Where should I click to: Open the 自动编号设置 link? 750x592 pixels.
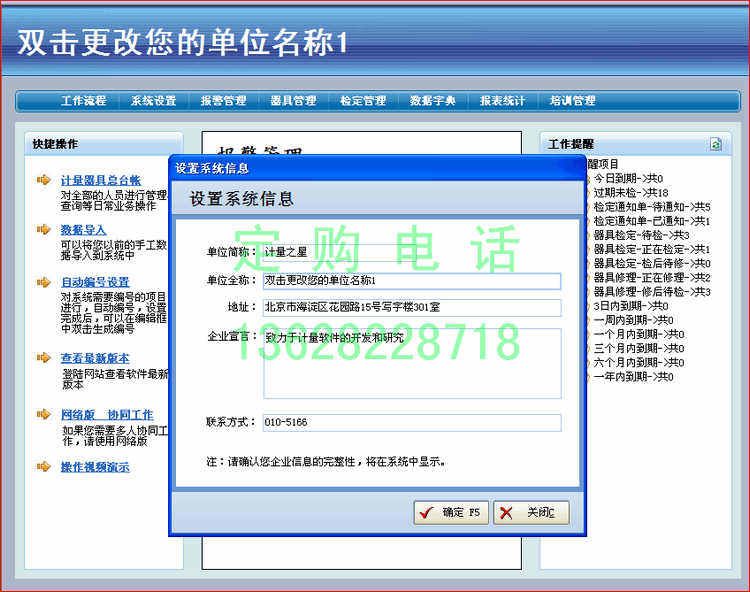click(x=95, y=282)
